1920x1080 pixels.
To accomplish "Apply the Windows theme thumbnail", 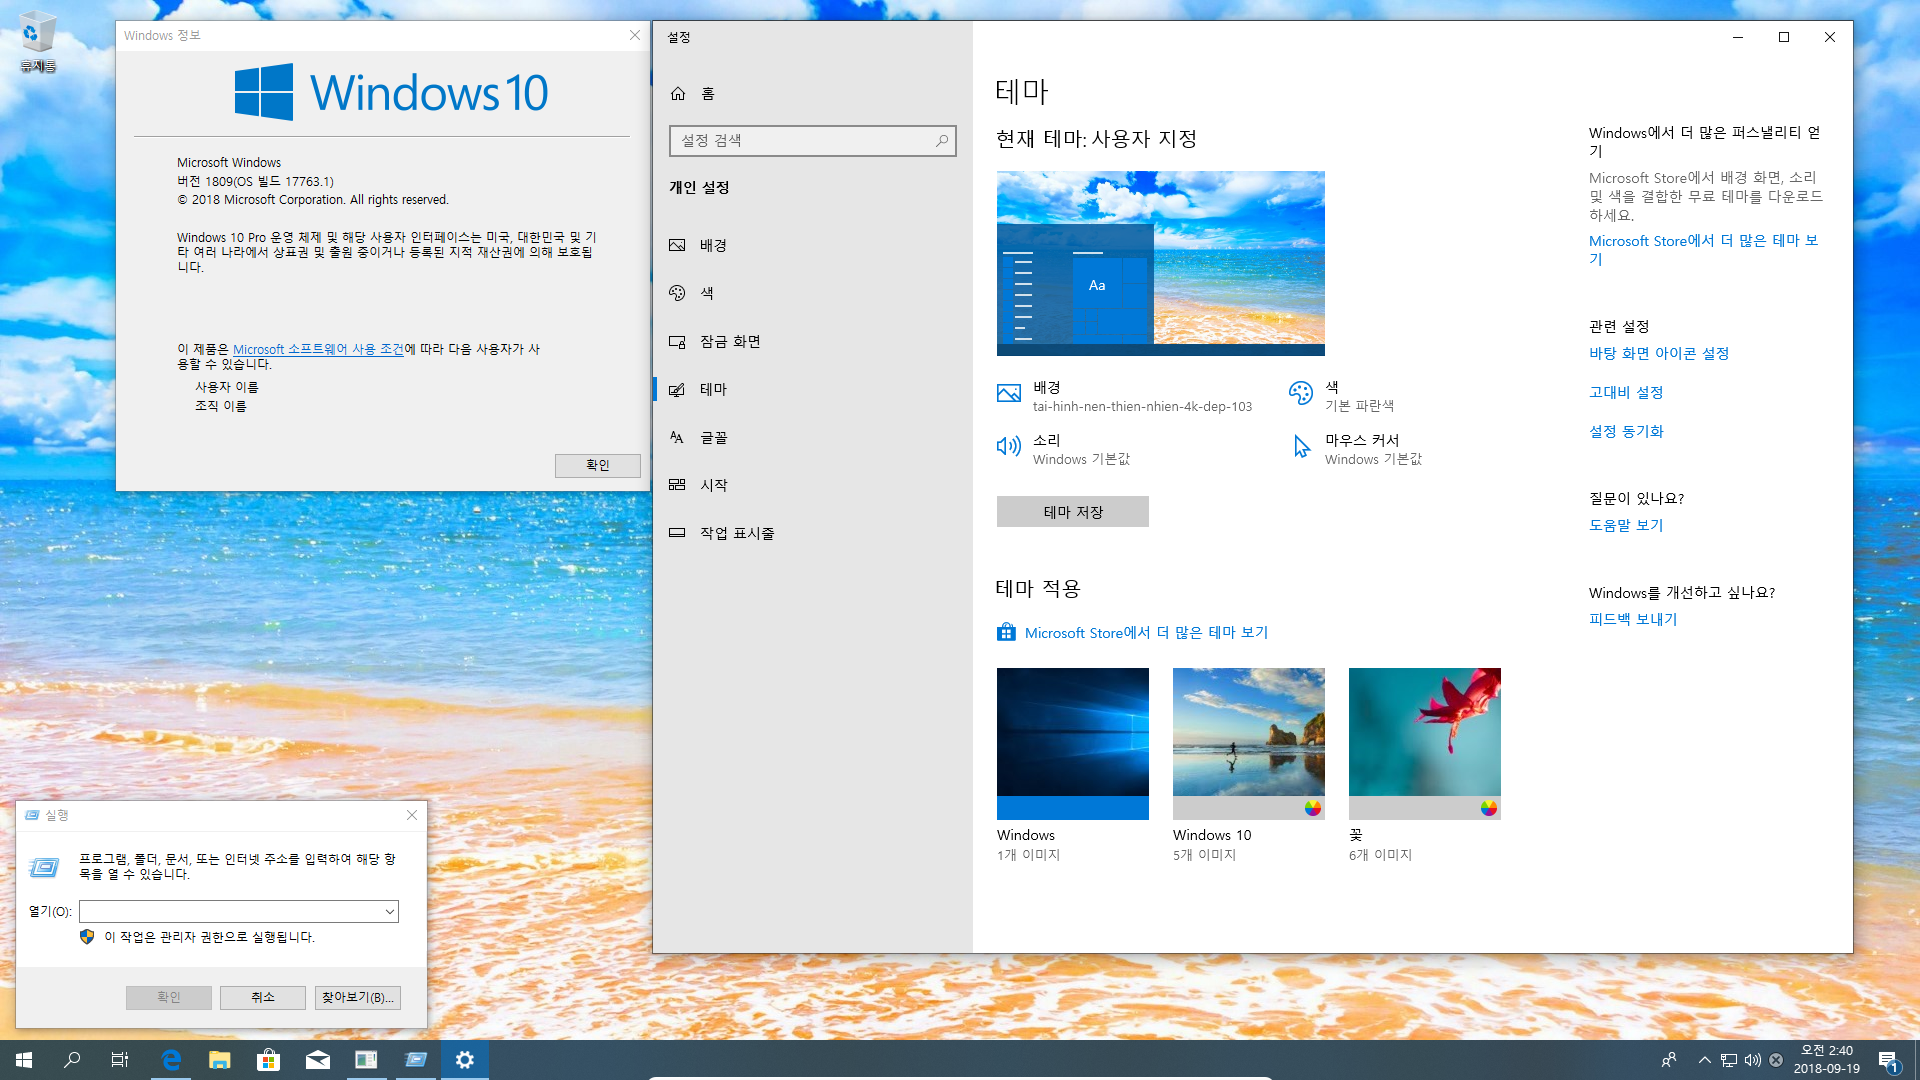I will (x=1073, y=744).
